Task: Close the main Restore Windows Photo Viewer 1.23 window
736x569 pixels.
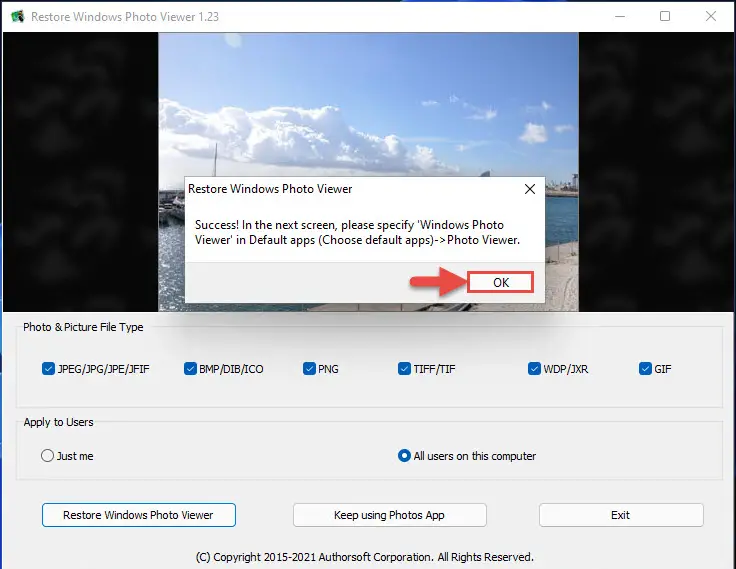Action: [711, 16]
